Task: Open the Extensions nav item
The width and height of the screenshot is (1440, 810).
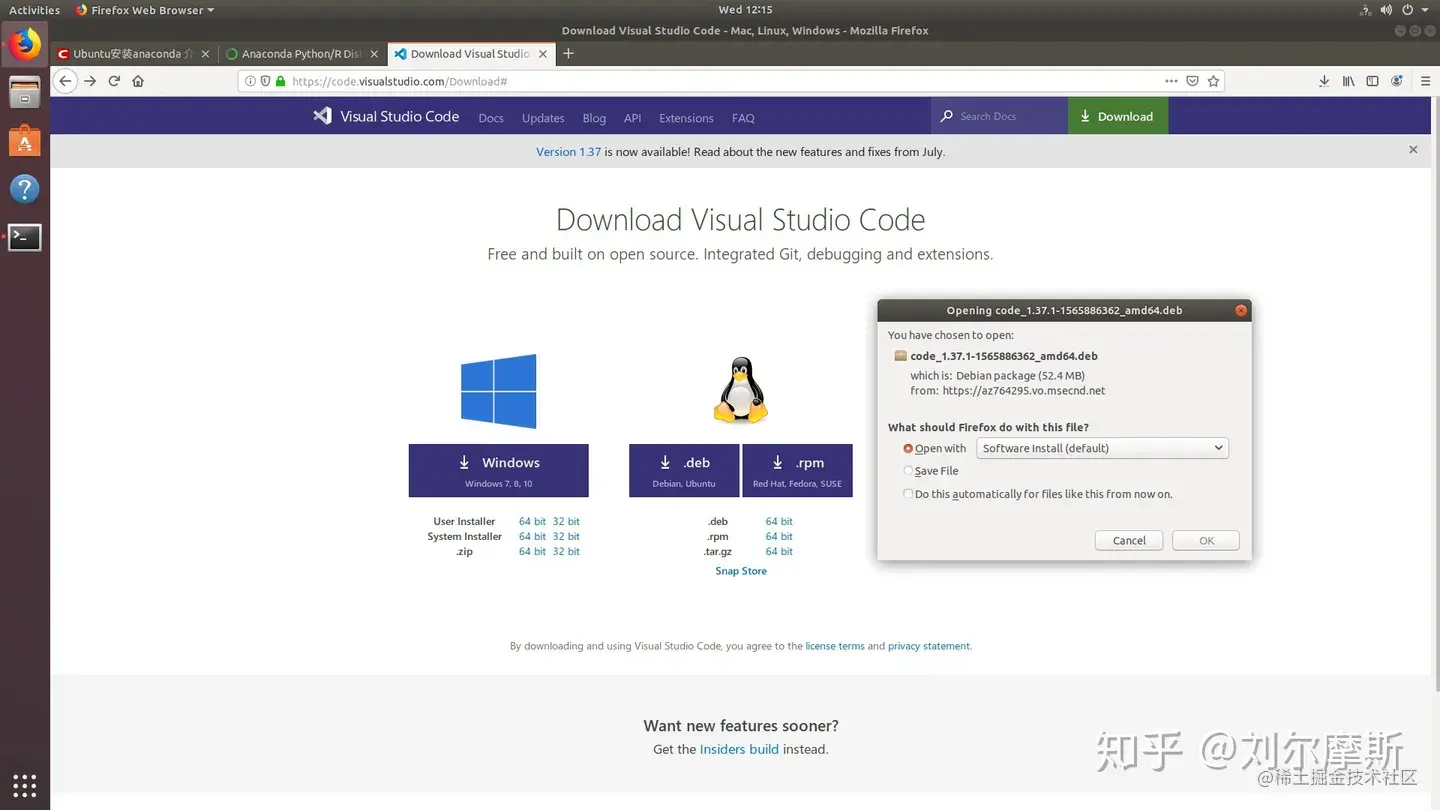Action: [686, 118]
